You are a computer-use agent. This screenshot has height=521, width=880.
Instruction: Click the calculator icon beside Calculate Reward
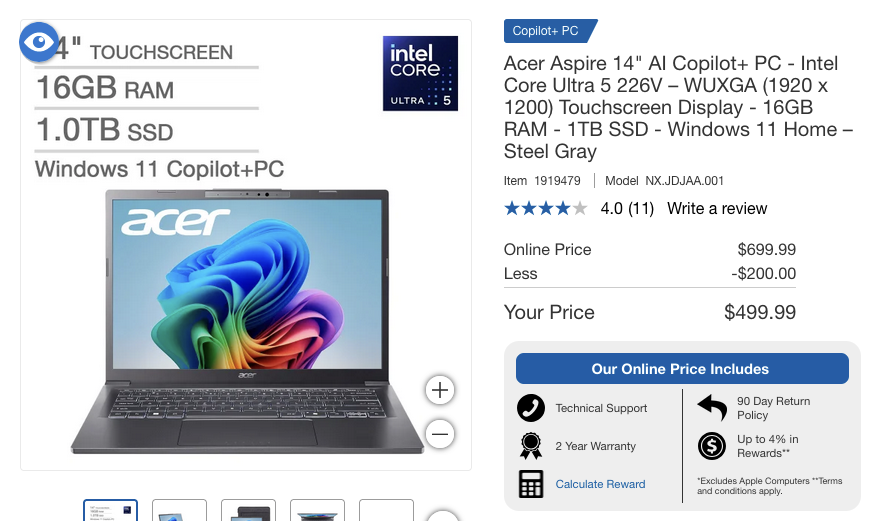point(530,484)
